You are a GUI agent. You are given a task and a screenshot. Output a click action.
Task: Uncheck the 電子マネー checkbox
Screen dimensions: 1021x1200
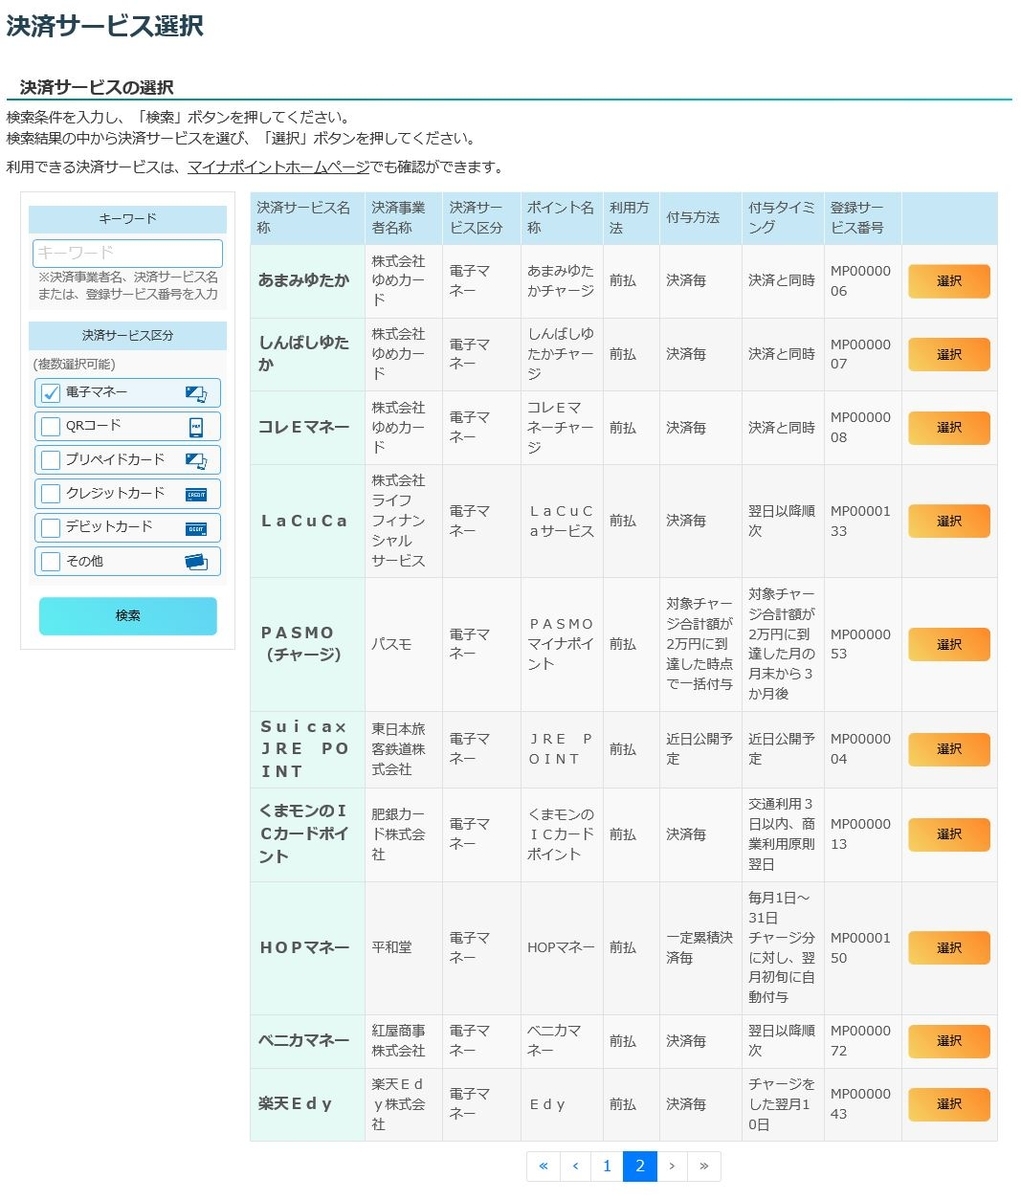[x=51, y=393]
